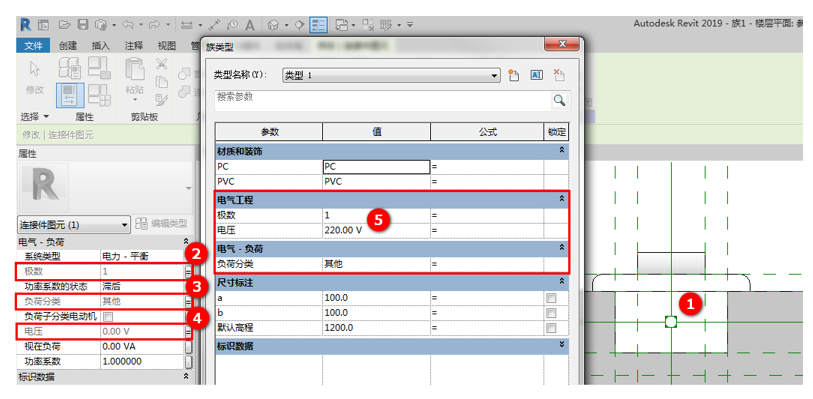Enable the 负荷子分类电动机 checkbox
Viewport: 813px width, 399px height.
coord(108,316)
